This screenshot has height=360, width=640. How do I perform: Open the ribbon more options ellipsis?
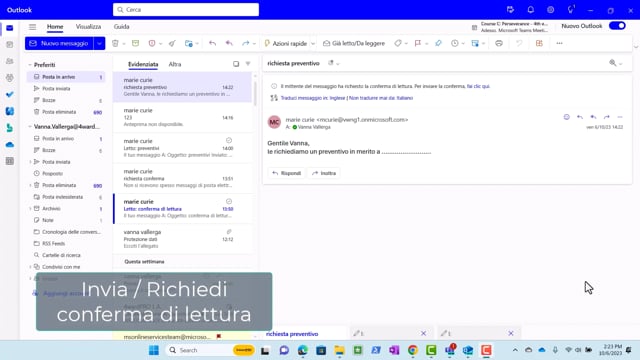click(560, 43)
